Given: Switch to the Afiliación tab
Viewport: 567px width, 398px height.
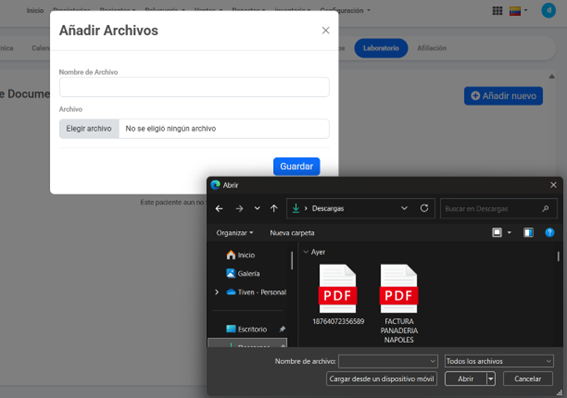Looking at the screenshot, I should [x=432, y=48].
